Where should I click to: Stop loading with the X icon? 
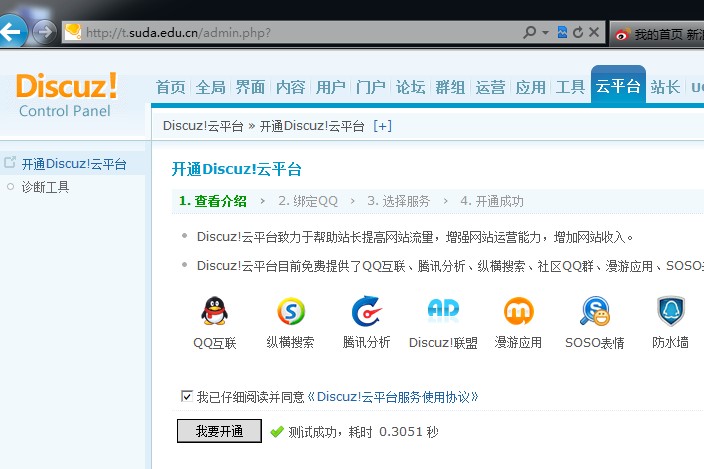click(594, 32)
